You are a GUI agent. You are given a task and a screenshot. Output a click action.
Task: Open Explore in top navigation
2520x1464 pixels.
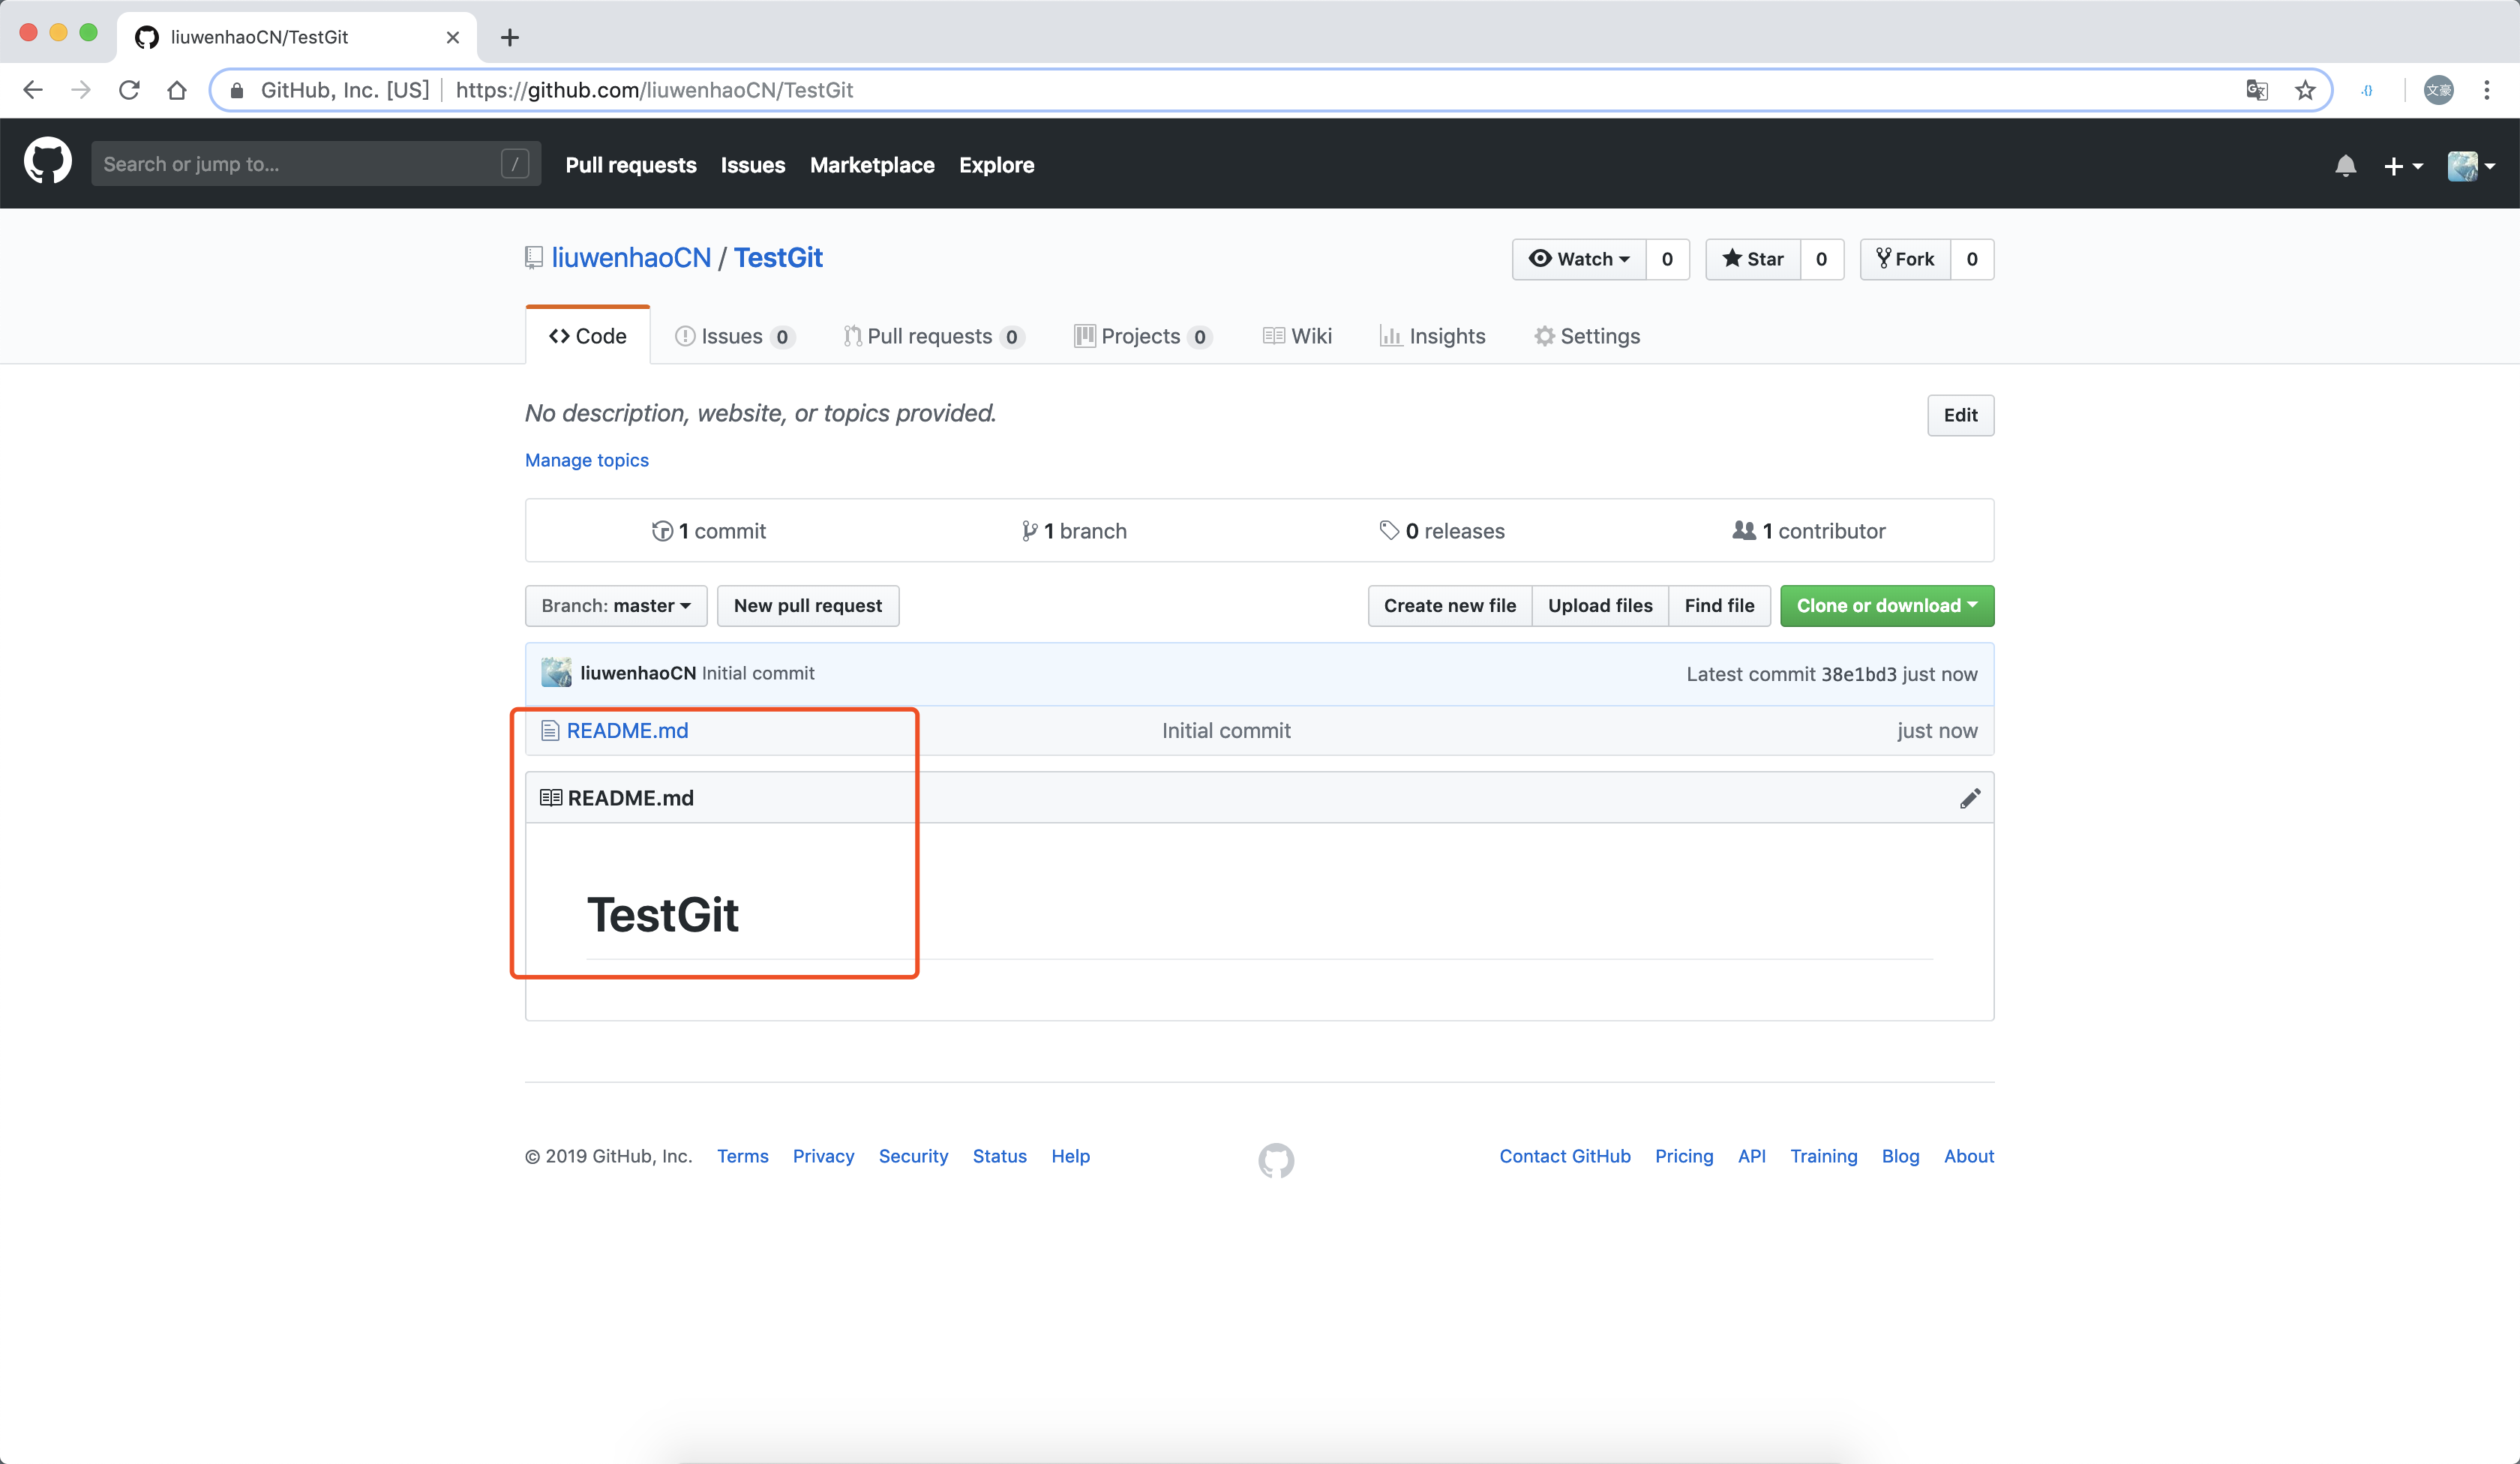(997, 165)
